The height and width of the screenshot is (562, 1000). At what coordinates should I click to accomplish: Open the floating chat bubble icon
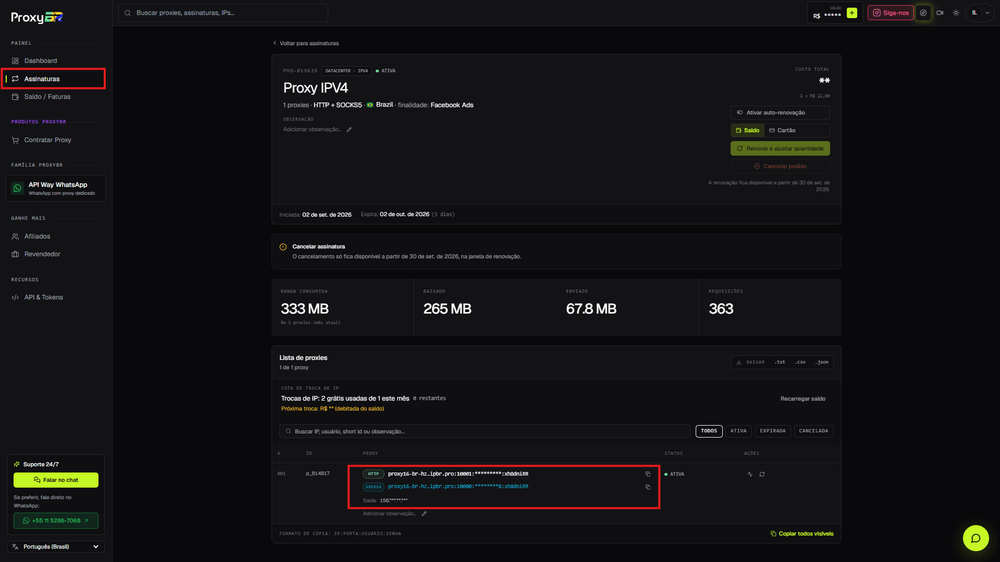(x=976, y=538)
